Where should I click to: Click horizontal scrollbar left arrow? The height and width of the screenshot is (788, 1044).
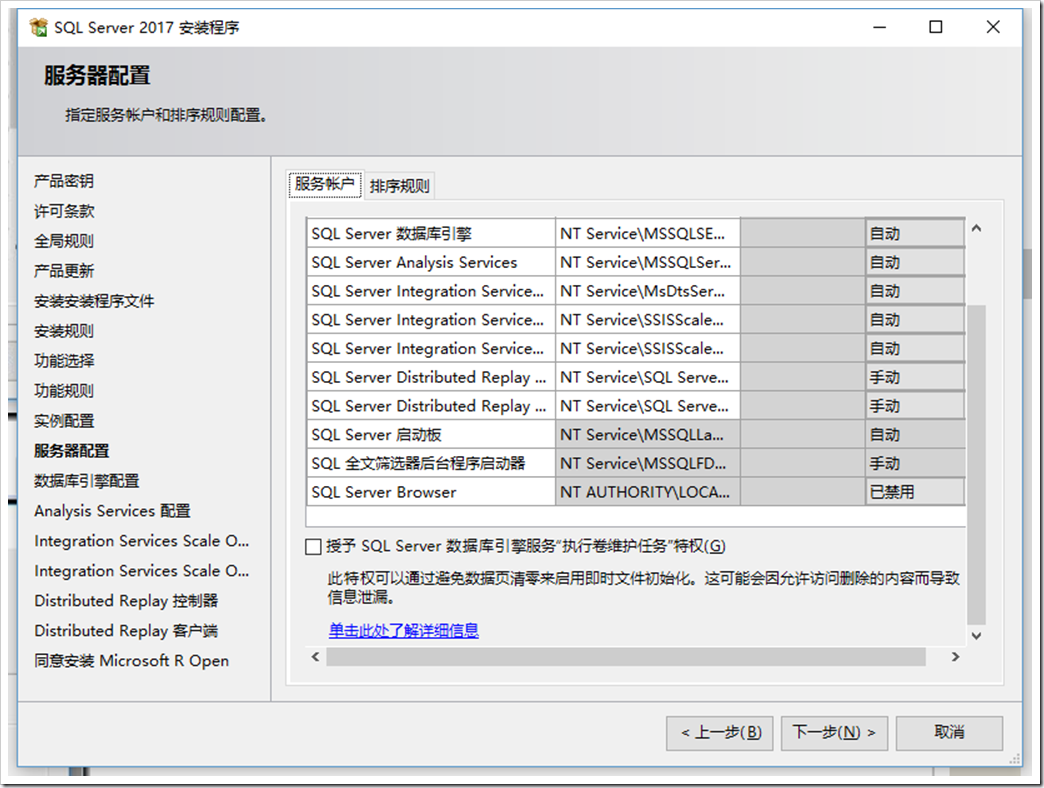click(x=316, y=657)
